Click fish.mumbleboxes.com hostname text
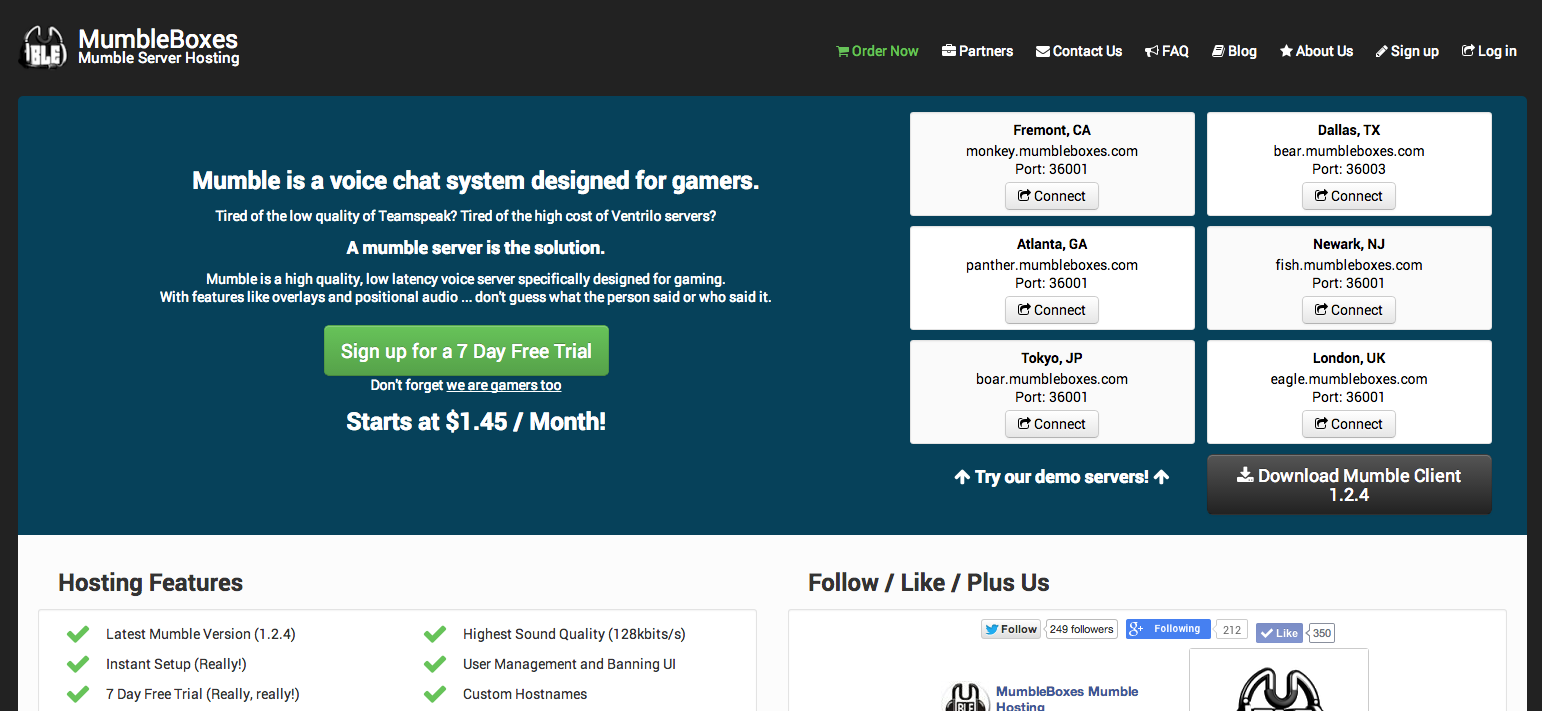 click(x=1349, y=265)
